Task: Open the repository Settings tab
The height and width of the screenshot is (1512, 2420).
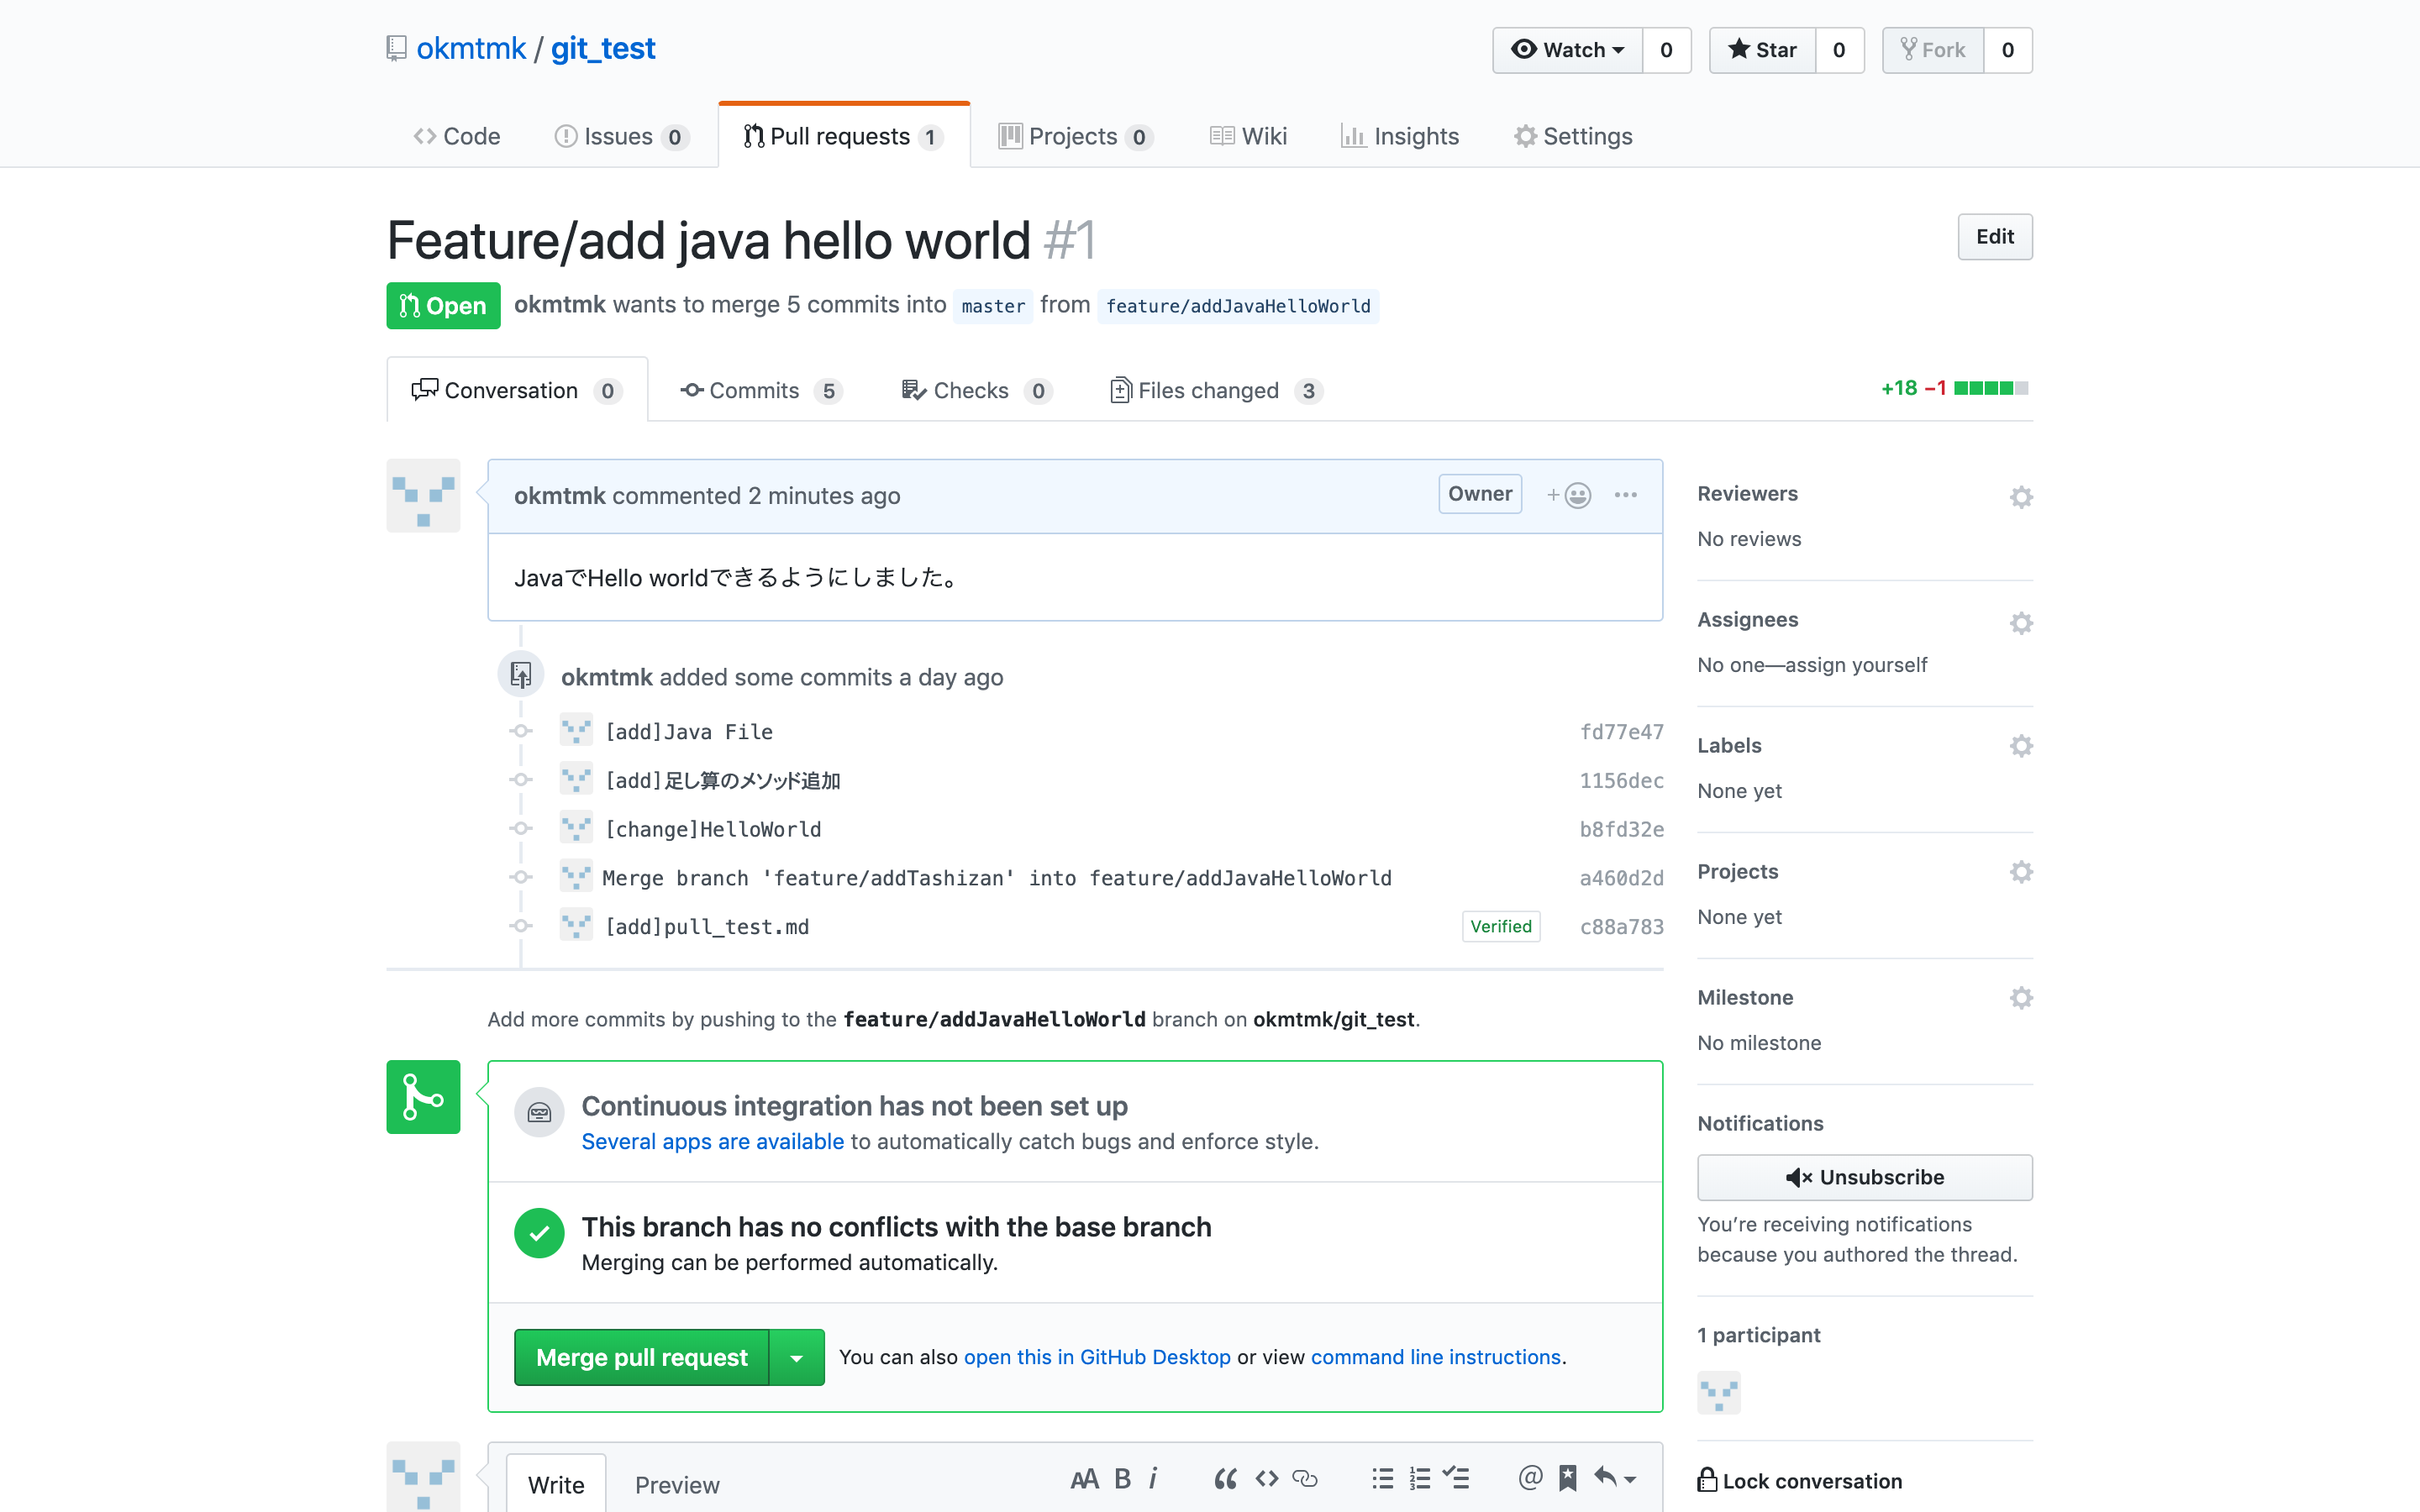Action: [x=1573, y=136]
